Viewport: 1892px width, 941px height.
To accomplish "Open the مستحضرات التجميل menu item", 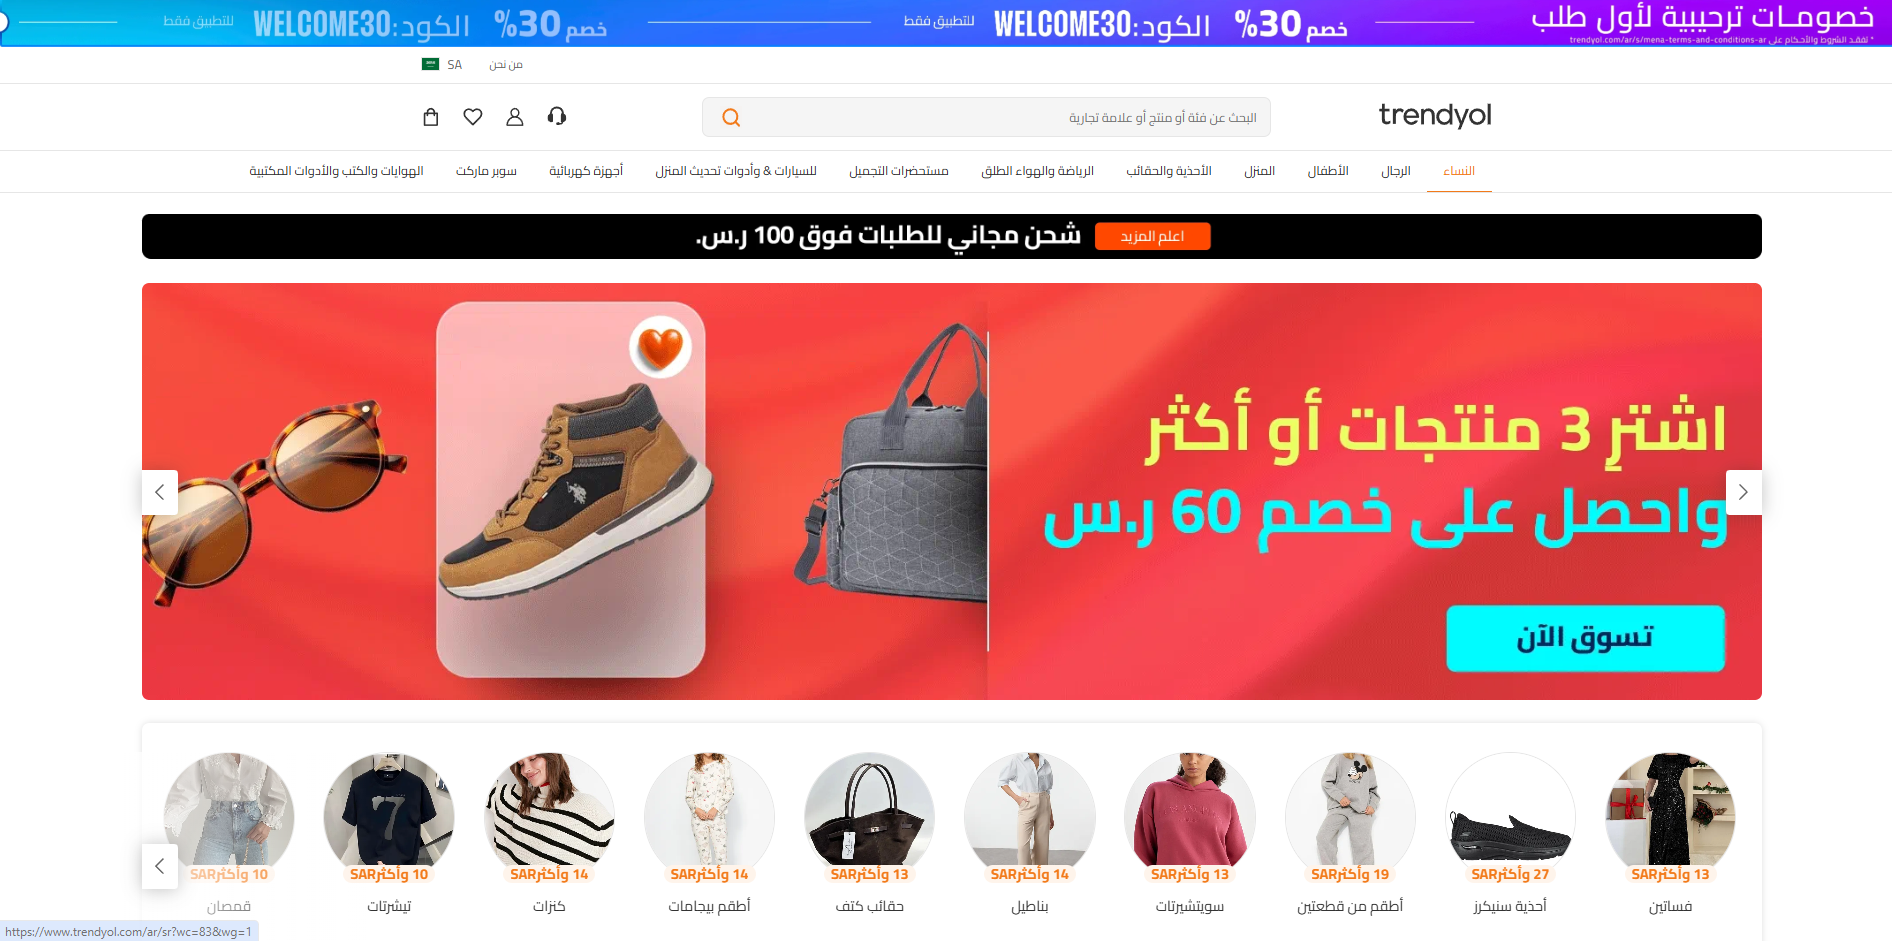I will (x=899, y=171).
